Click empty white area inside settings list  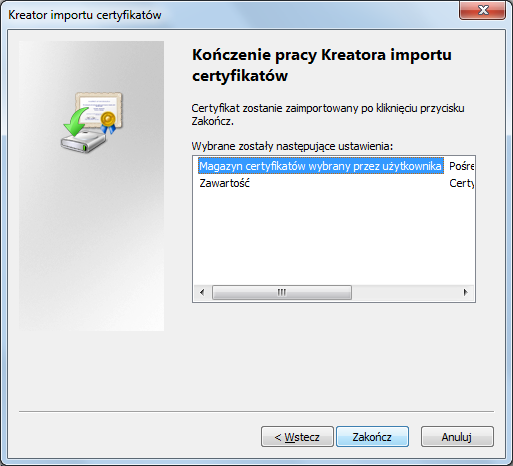pos(333,237)
